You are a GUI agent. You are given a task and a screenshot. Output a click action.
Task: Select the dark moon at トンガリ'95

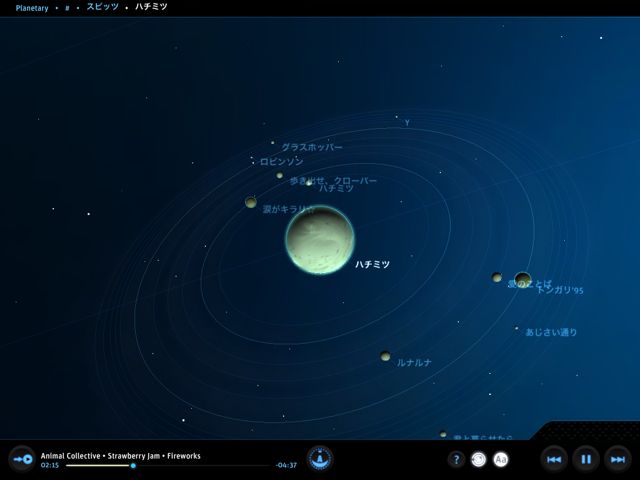point(522,280)
